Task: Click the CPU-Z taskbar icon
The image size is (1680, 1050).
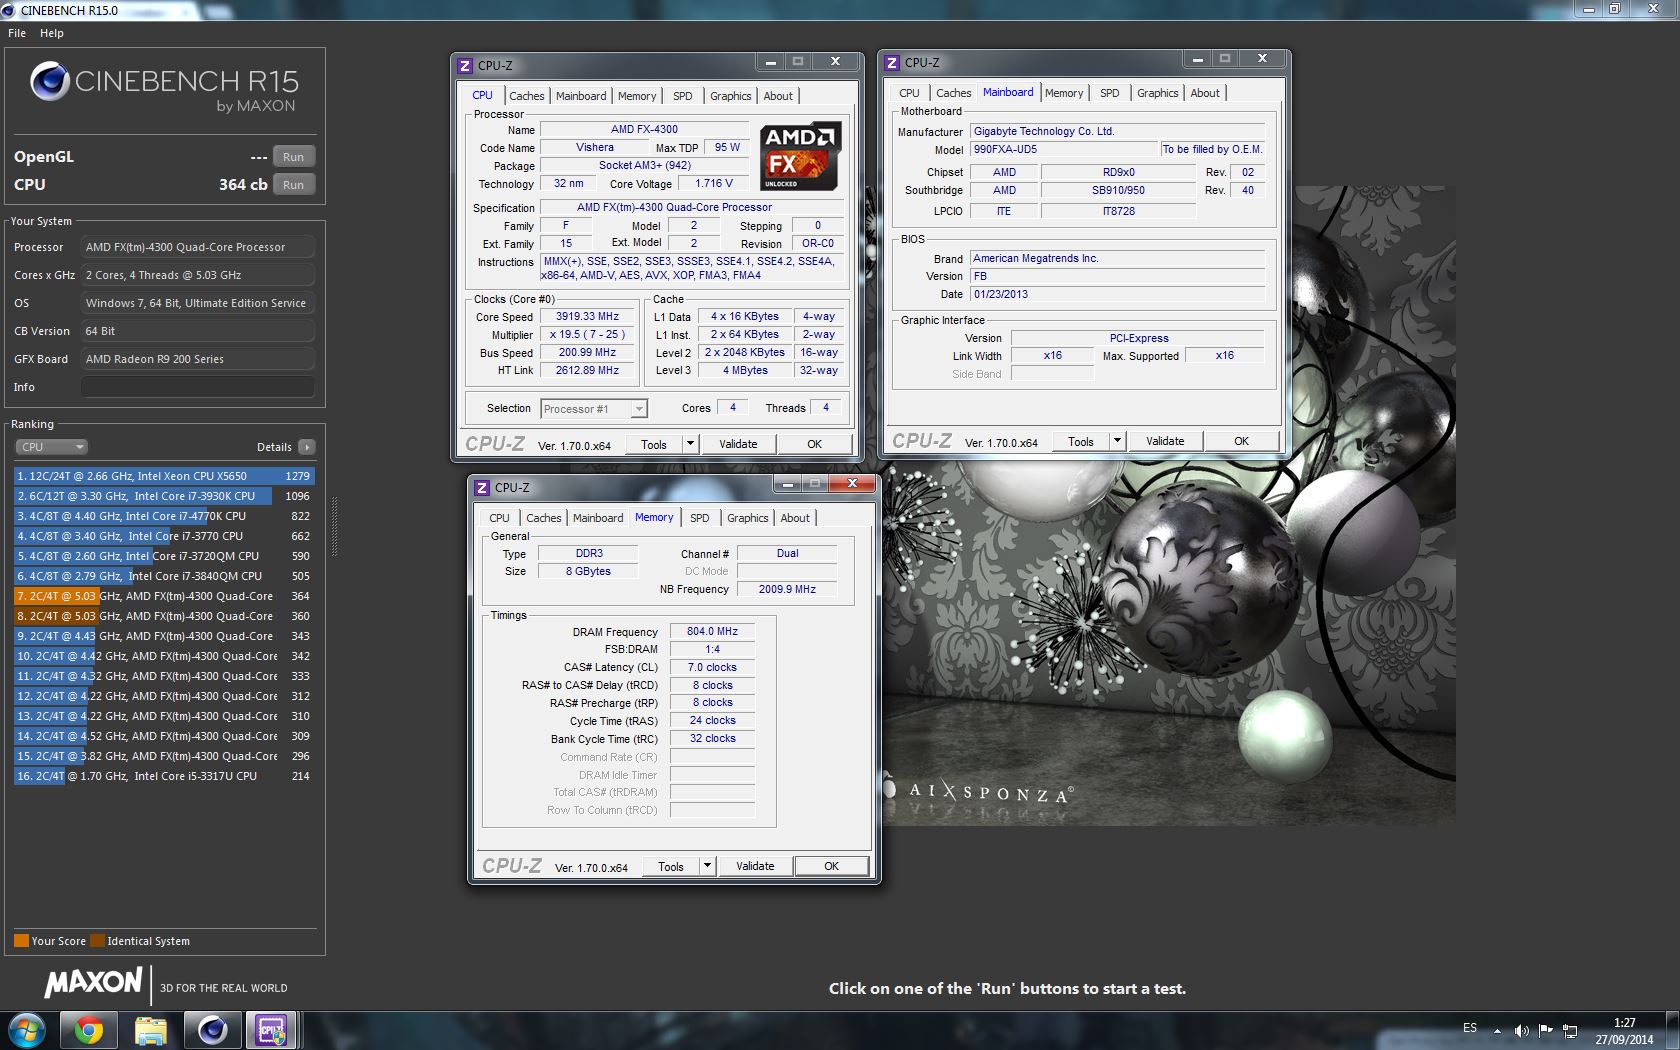Action: pyautogui.click(x=272, y=1030)
